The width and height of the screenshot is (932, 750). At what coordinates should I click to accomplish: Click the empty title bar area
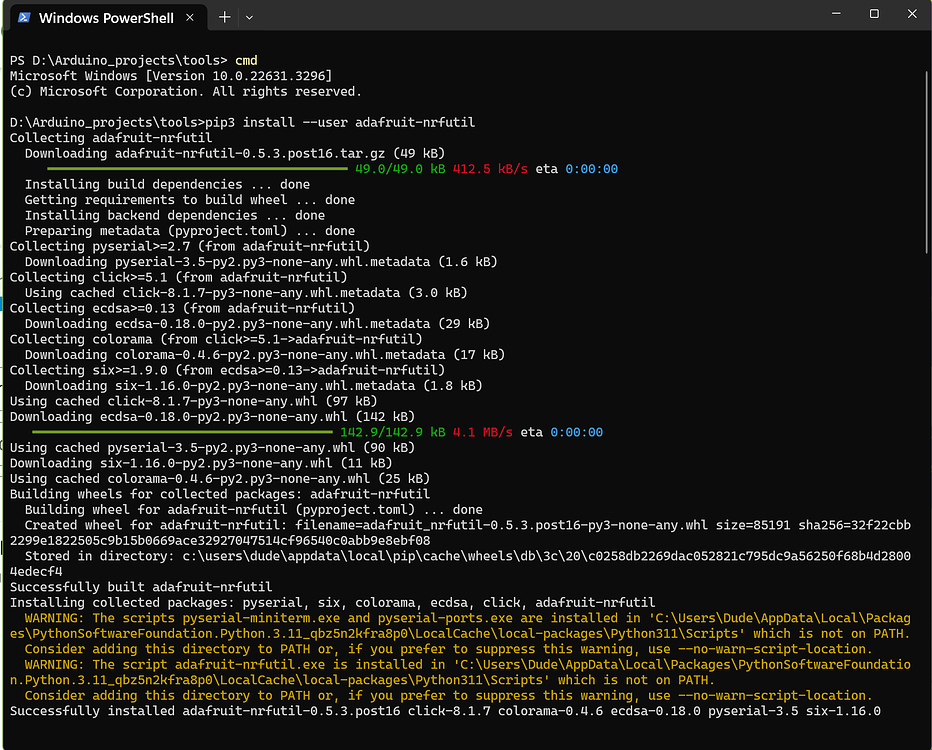pos(550,15)
